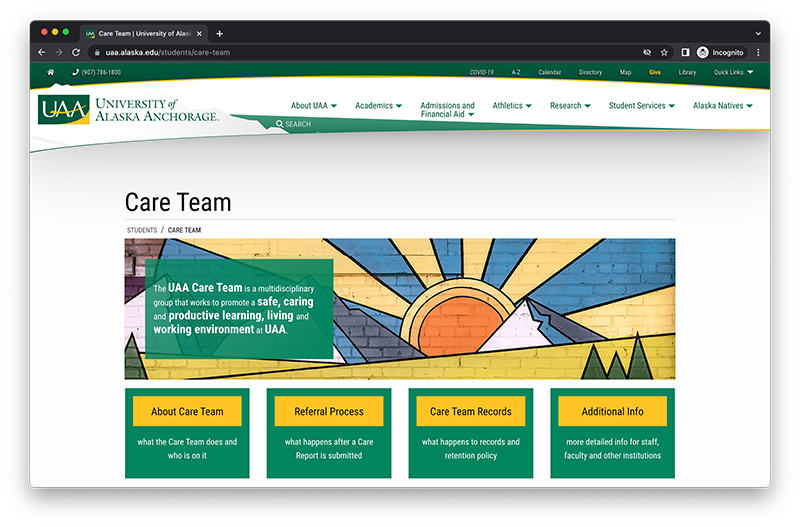This screenshot has width=800, height=527.
Task: Bookmark the page with the star icon
Action: [x=664, y=53]
